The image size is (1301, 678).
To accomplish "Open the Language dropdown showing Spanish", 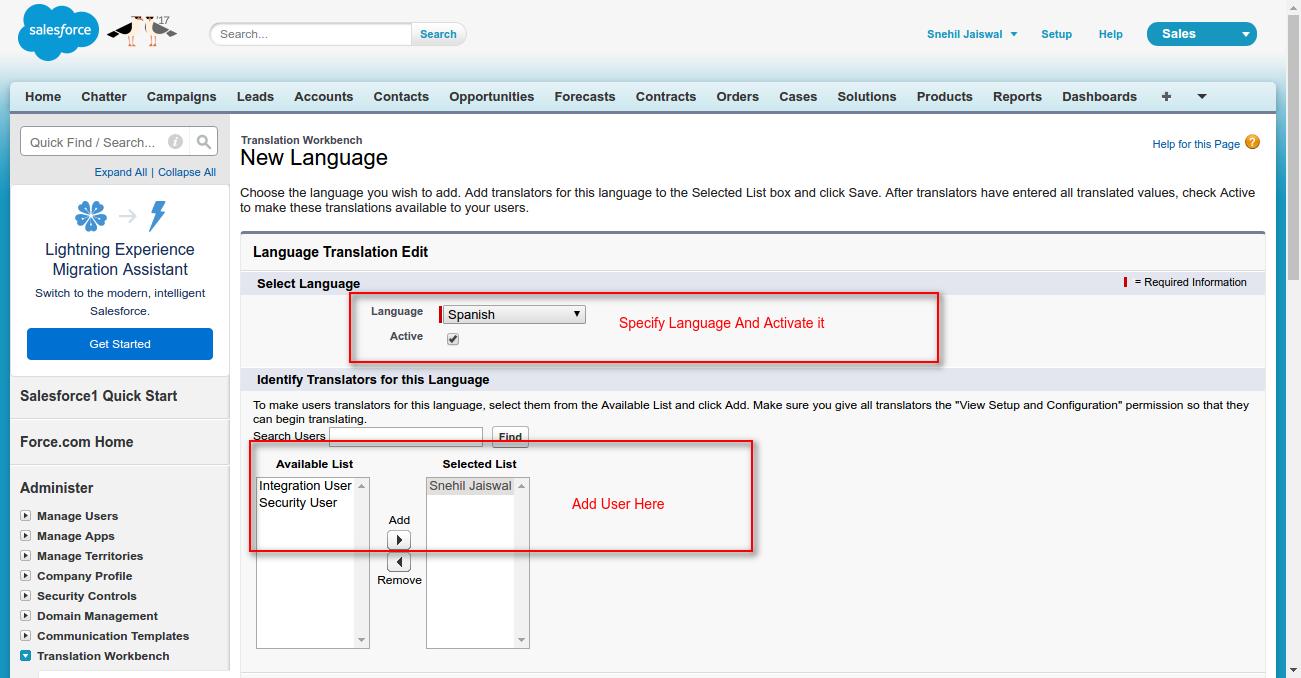I will pyautogui.click(x=513, y=314).
